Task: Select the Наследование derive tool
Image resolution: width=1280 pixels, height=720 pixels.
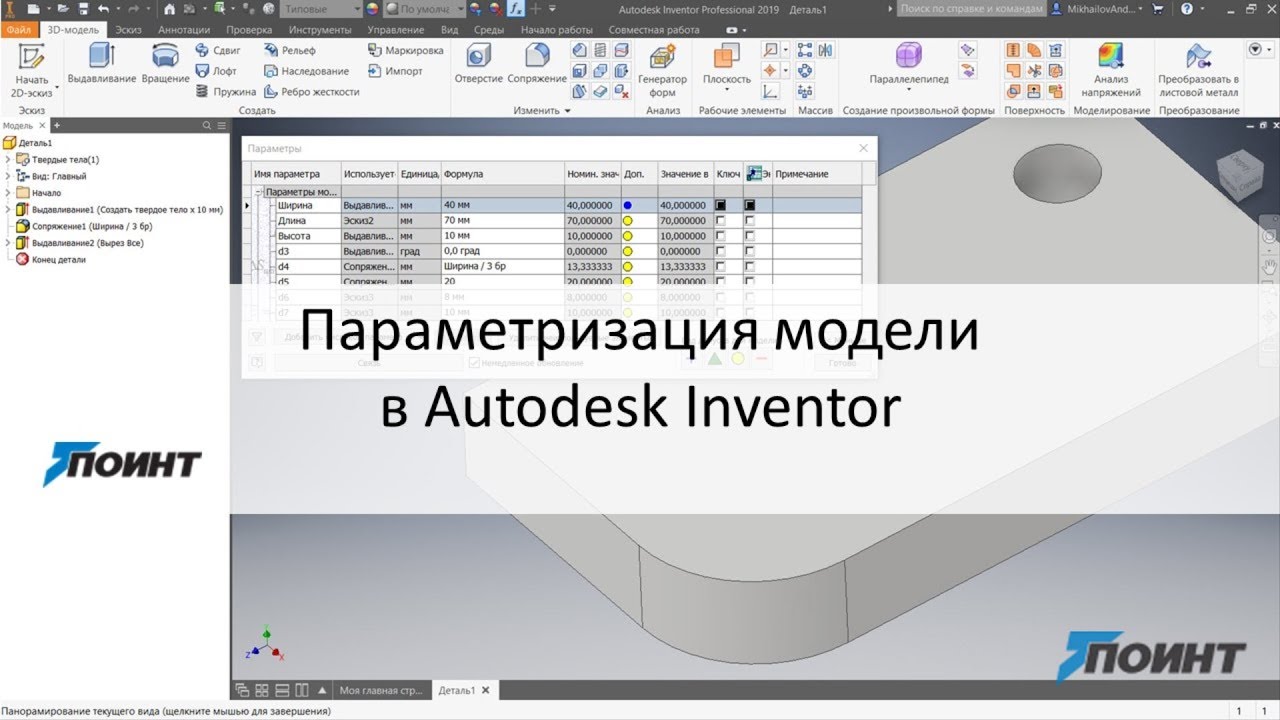Action: coord(306,71)
